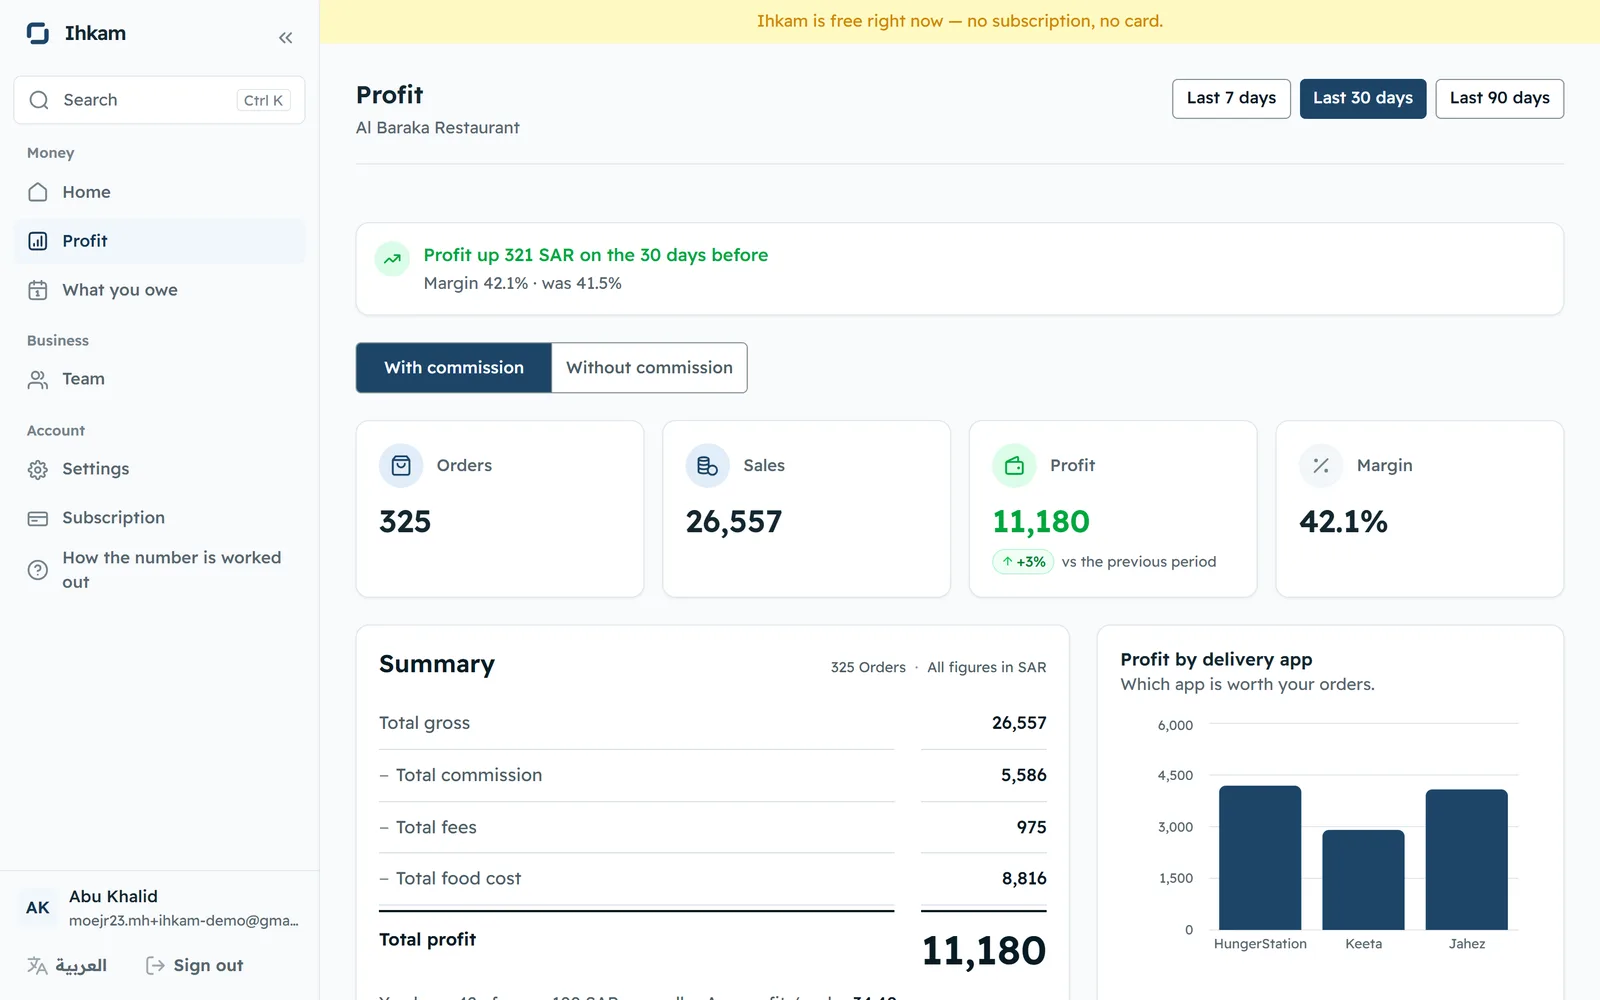Click the green trending-up icon
This screenshot has width=1600, height=1000.
click(x=392, y=259)
